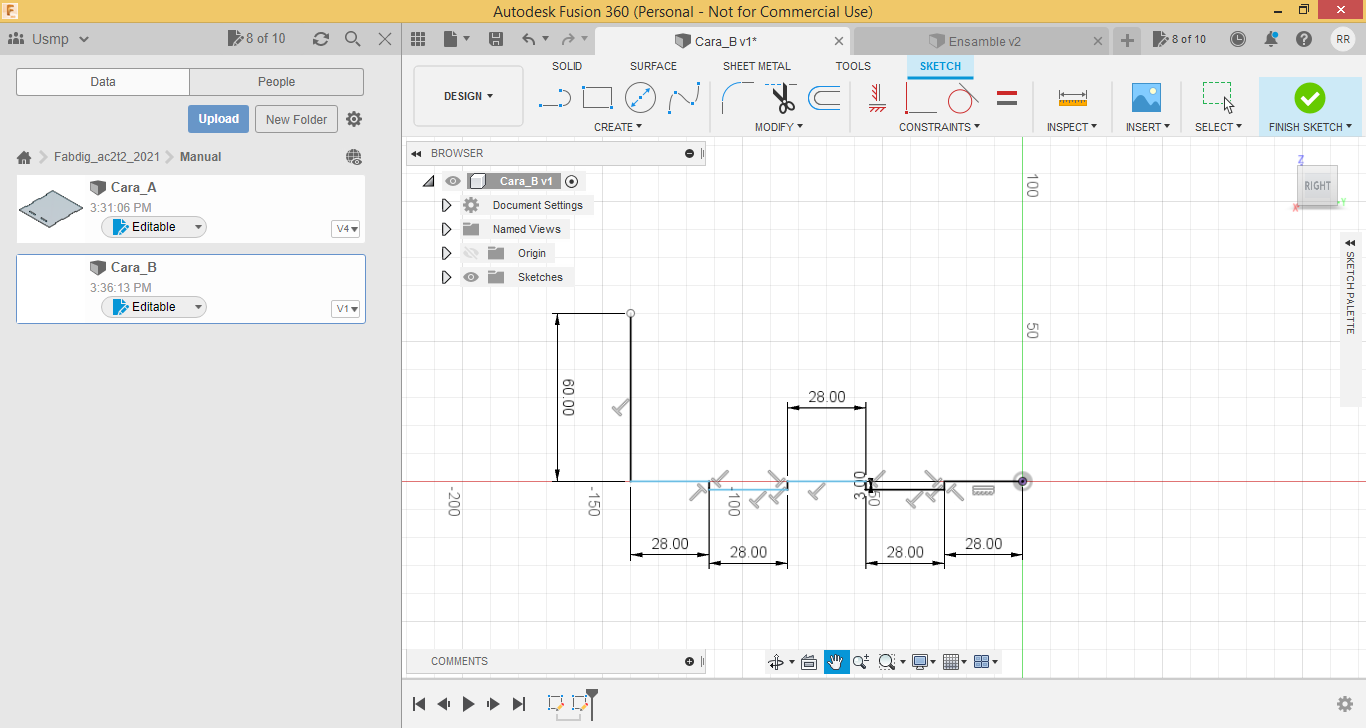The image size is (1366, 728).
Task: Show the hidden Origin folder
Action: pyautogui.click(x=471, y=253)
